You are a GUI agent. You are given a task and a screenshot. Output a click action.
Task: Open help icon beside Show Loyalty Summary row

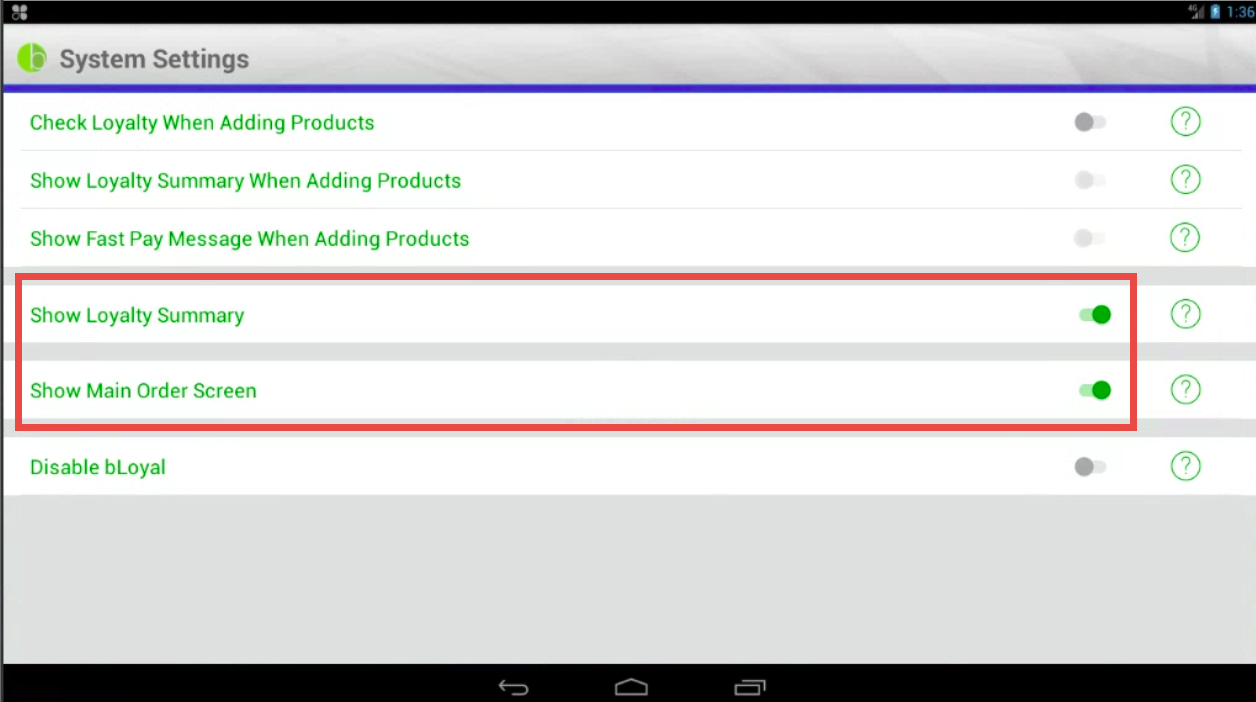tap(1185, 314)
